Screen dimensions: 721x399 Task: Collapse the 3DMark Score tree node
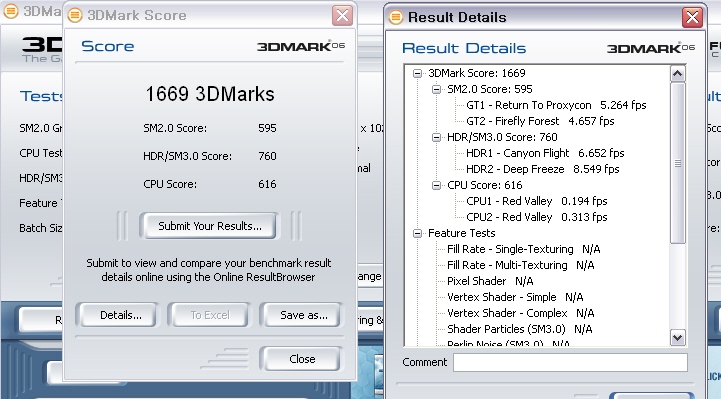pos(418,74)
